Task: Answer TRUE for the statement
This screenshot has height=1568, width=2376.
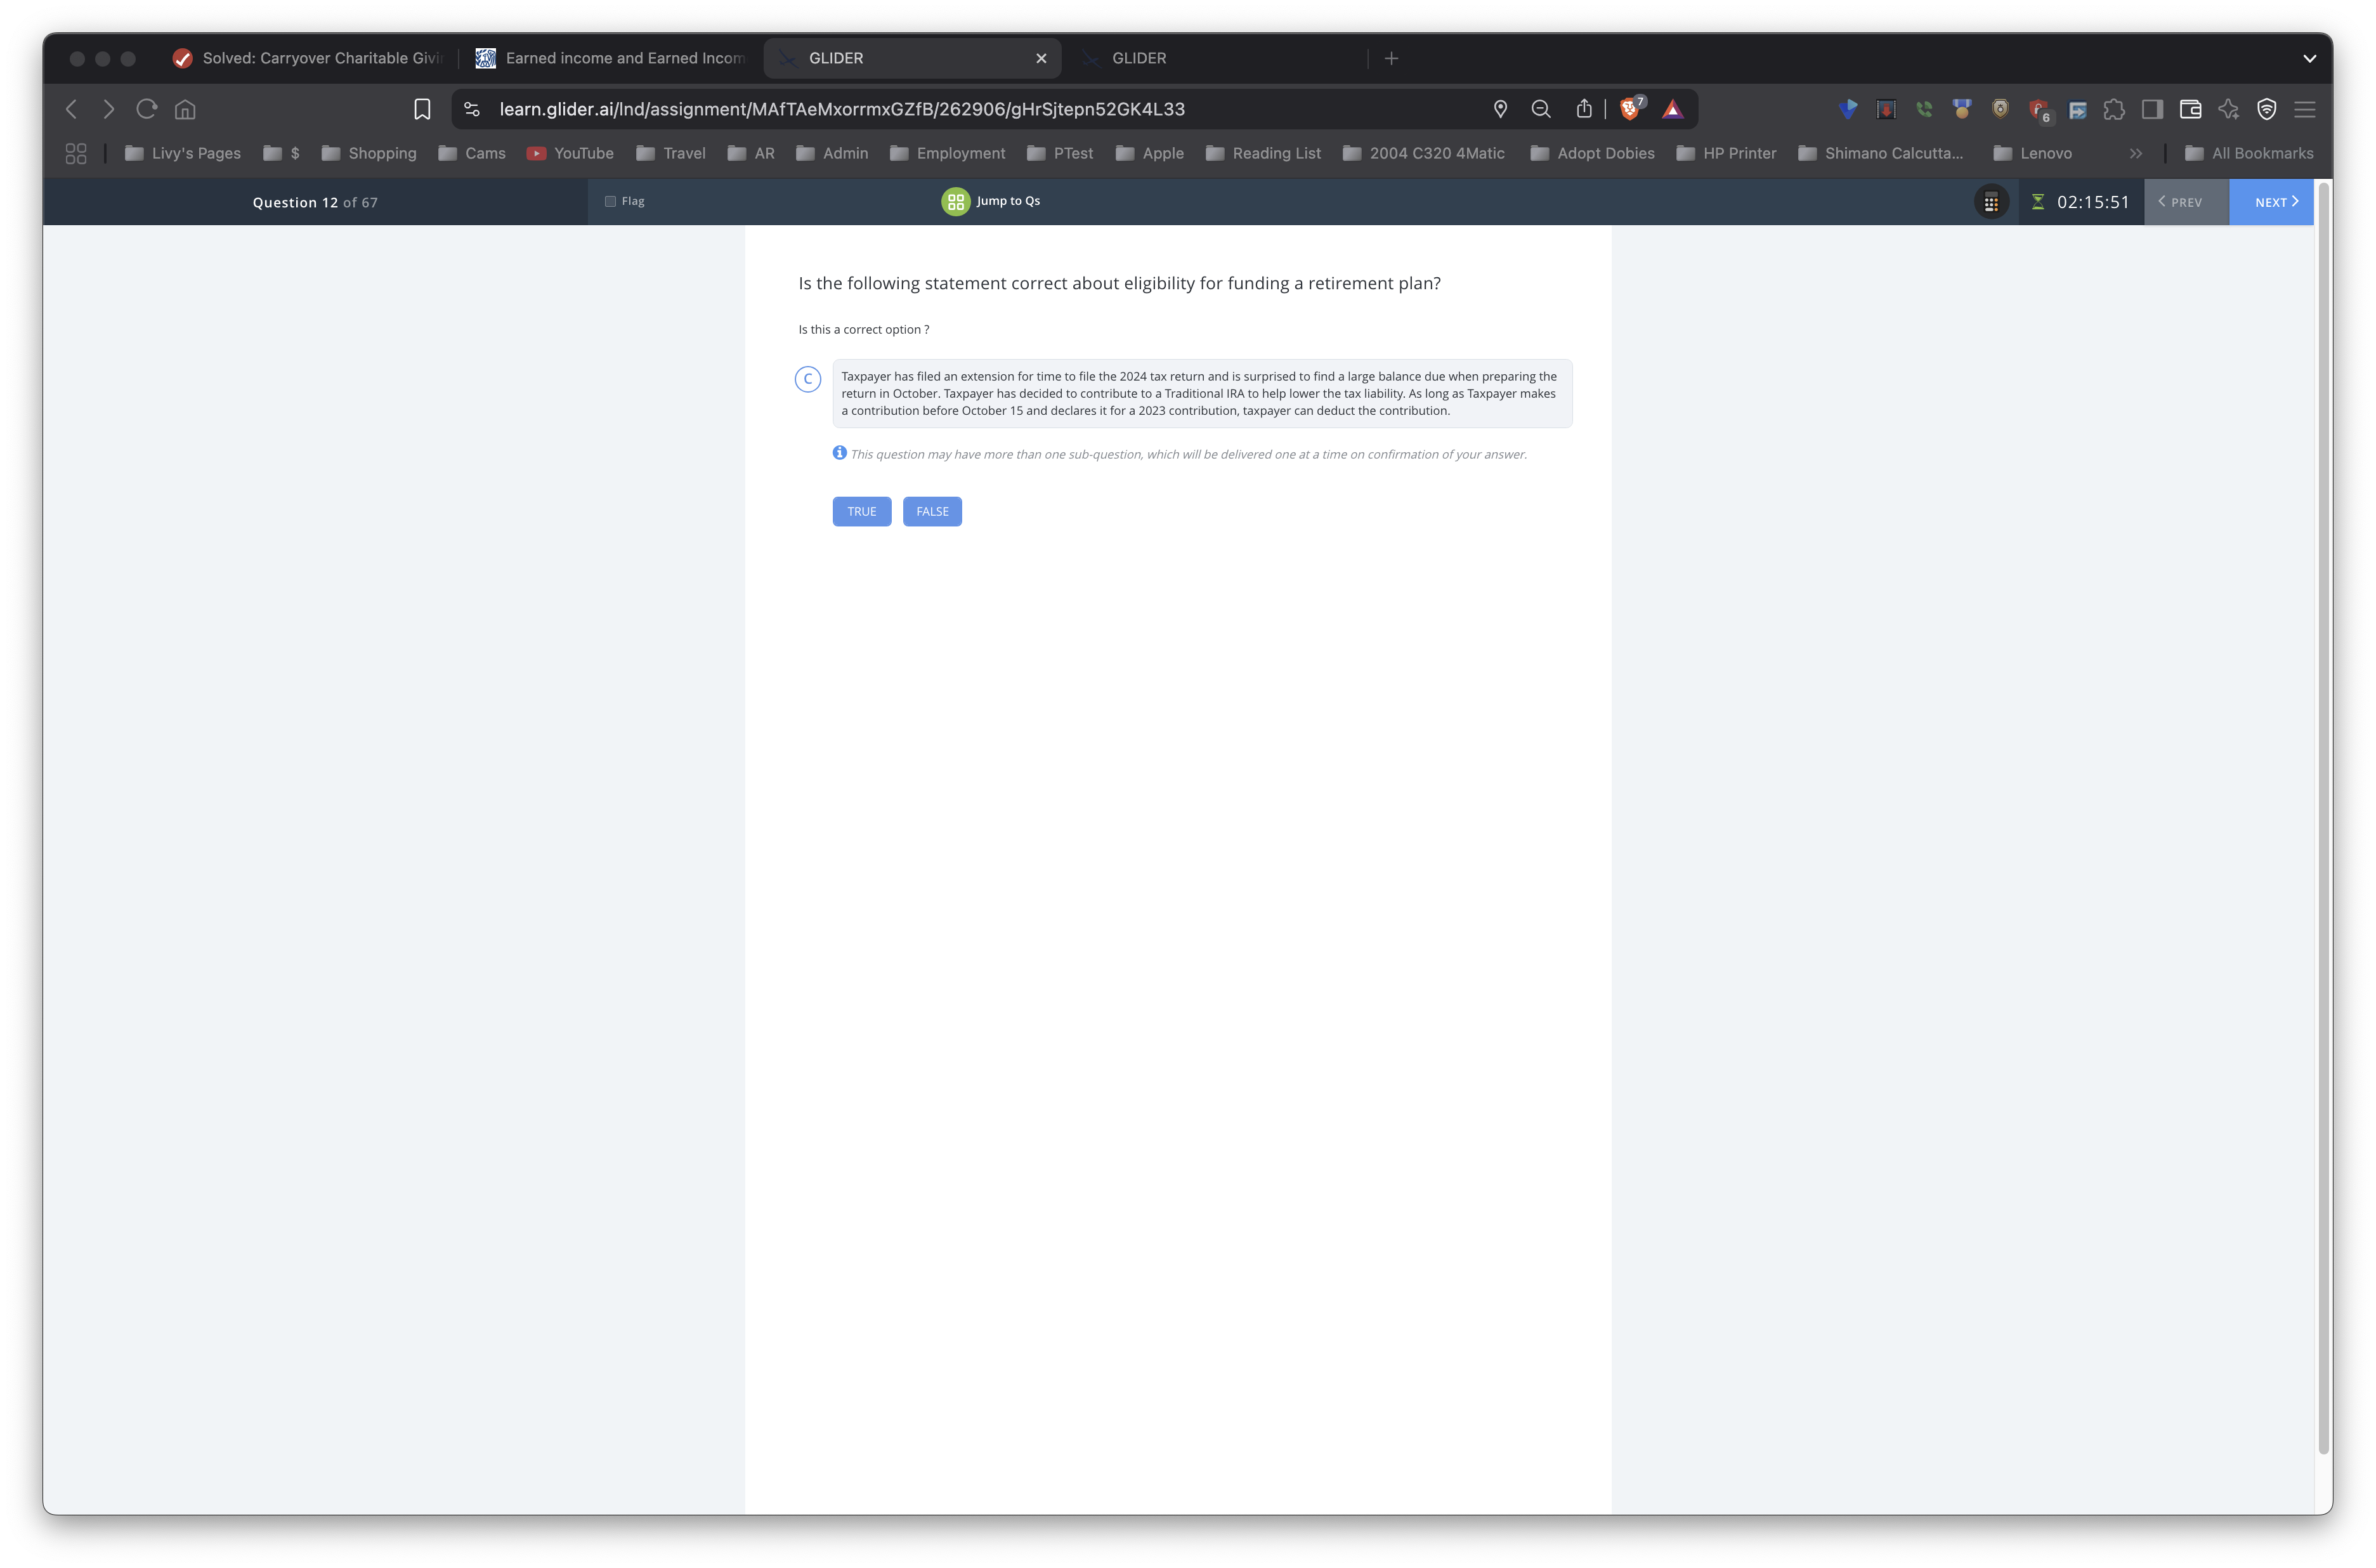Action: 861,511
